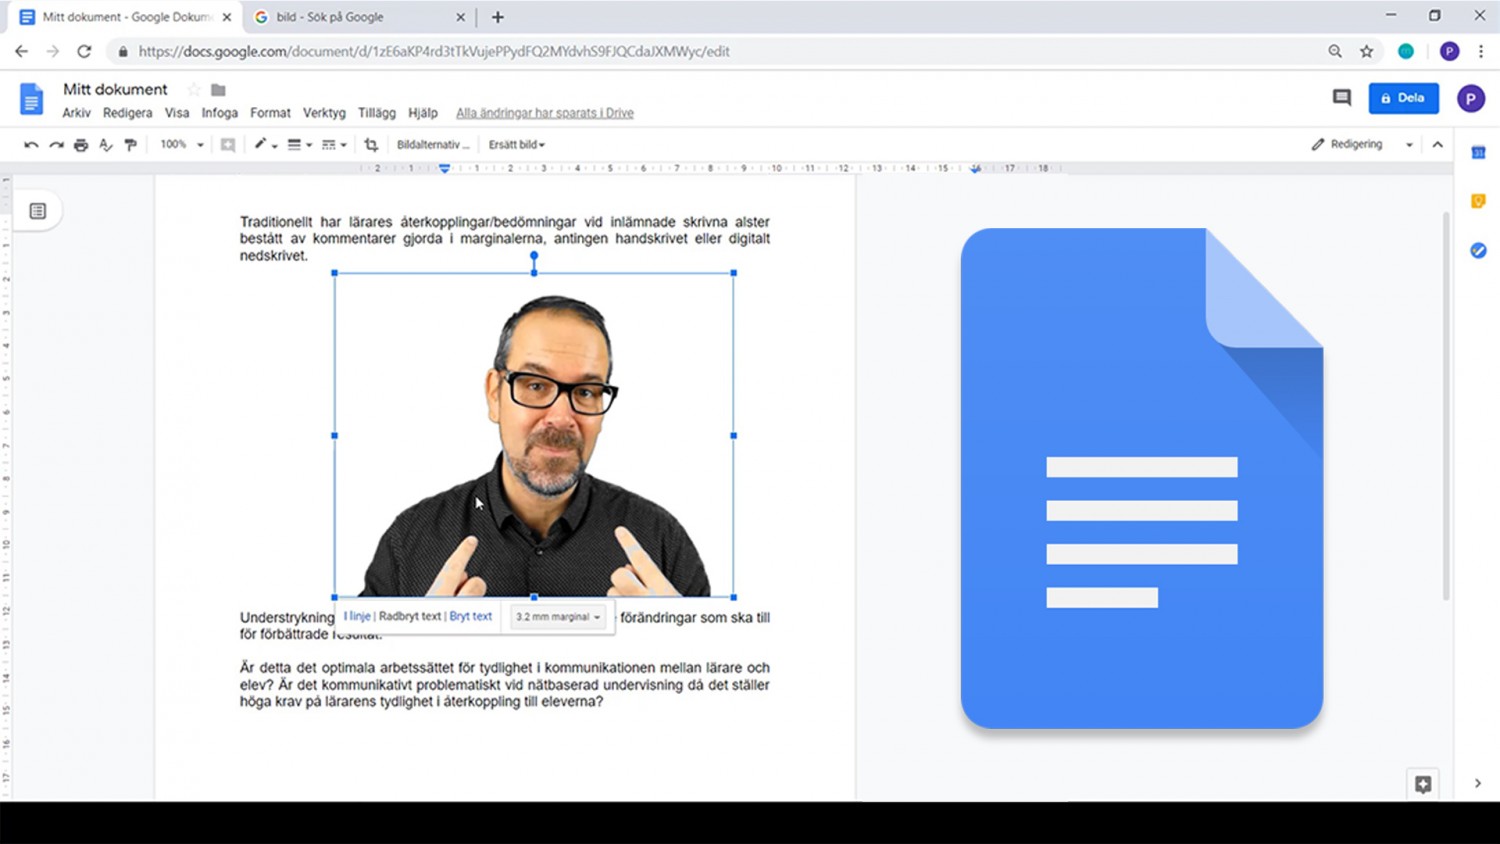
Task: Switch image wrapping to 'I linje'
Action: (x=356, y=617)
